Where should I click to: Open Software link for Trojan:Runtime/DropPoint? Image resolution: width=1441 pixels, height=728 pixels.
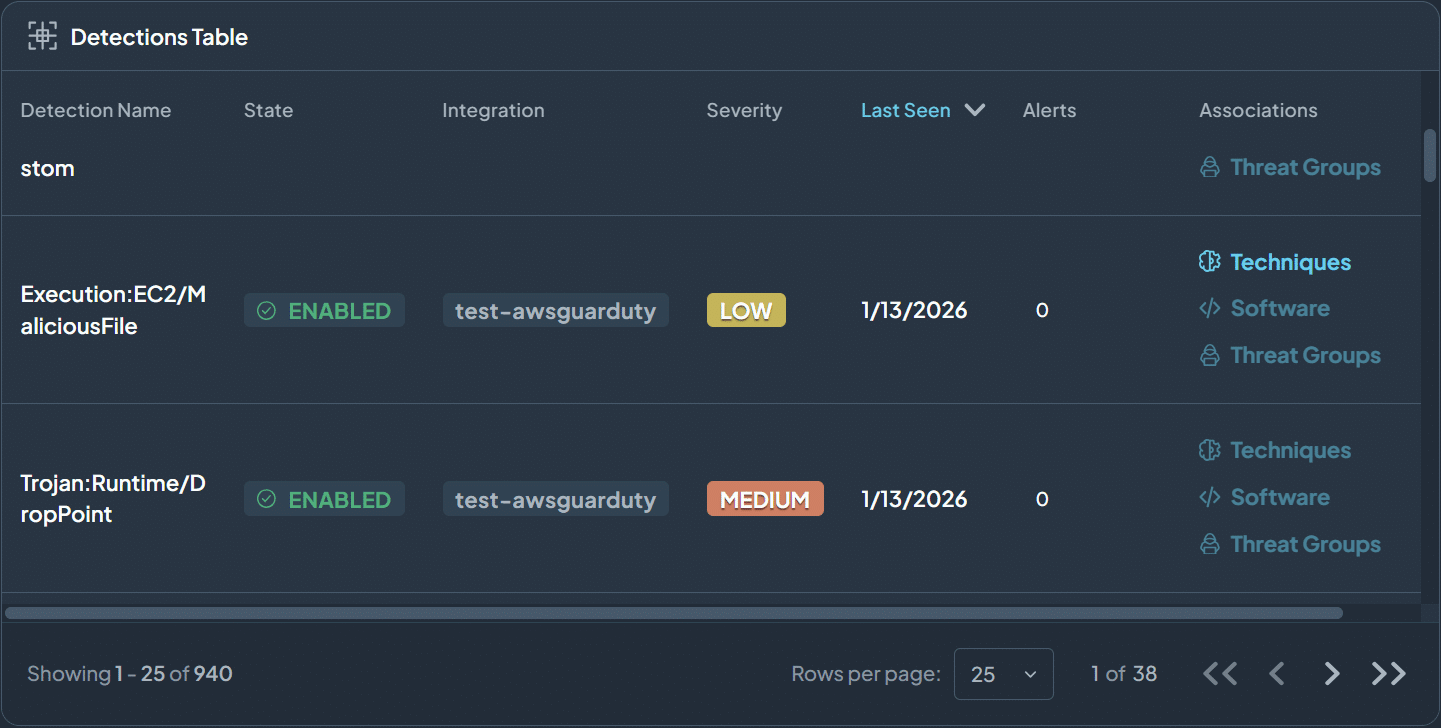(x=1280, y=497)
